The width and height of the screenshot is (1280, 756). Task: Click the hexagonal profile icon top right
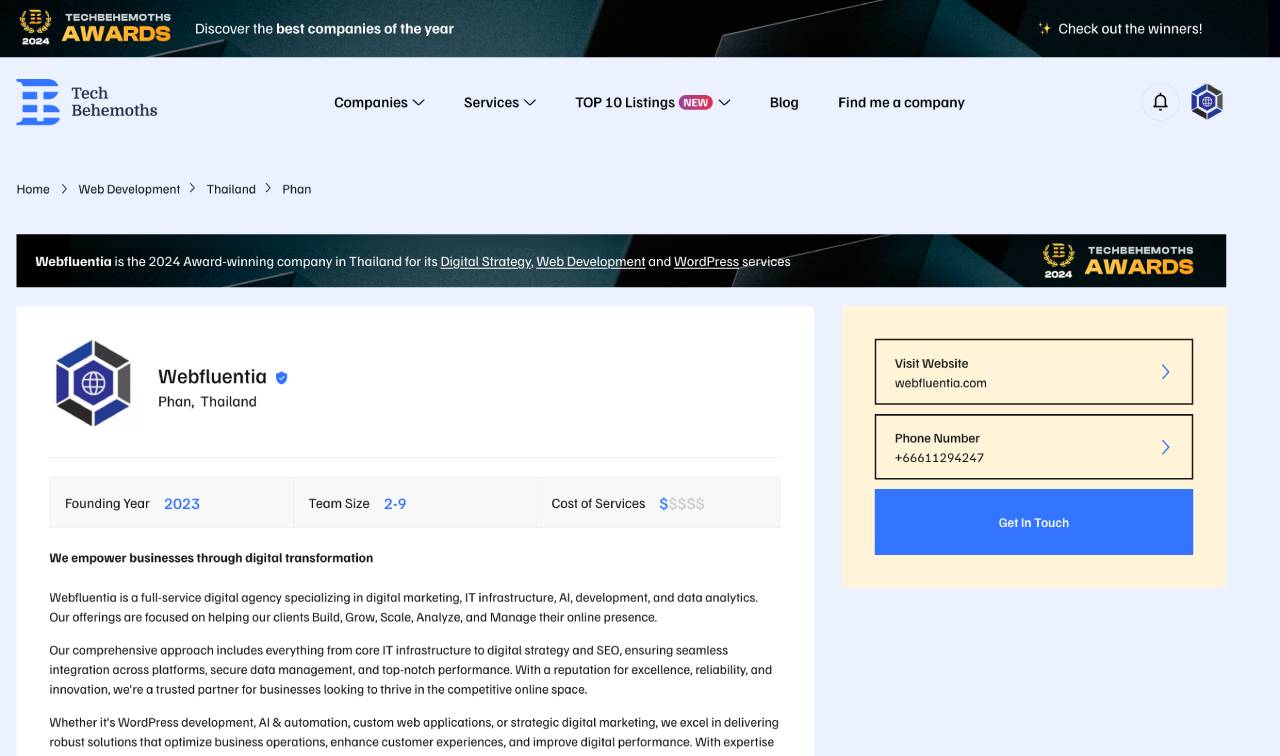click(x=1206, y=101)
